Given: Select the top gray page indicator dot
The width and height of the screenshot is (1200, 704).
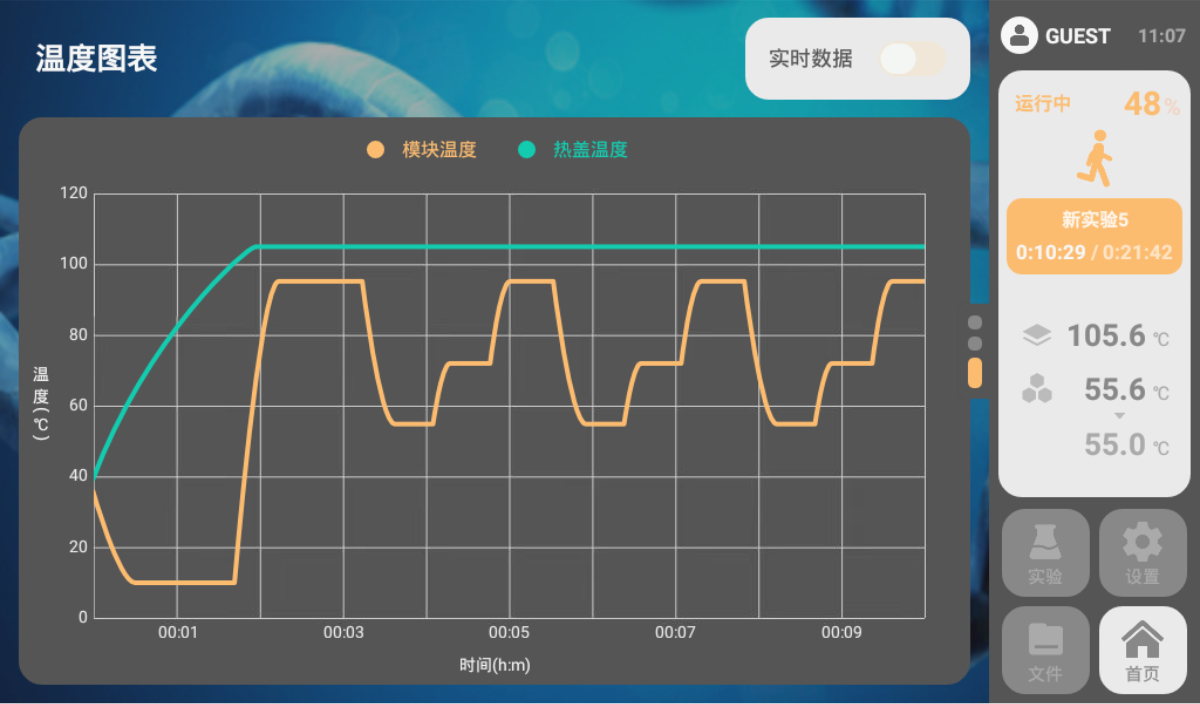Looking at the screenshot, I should [975, 323].
